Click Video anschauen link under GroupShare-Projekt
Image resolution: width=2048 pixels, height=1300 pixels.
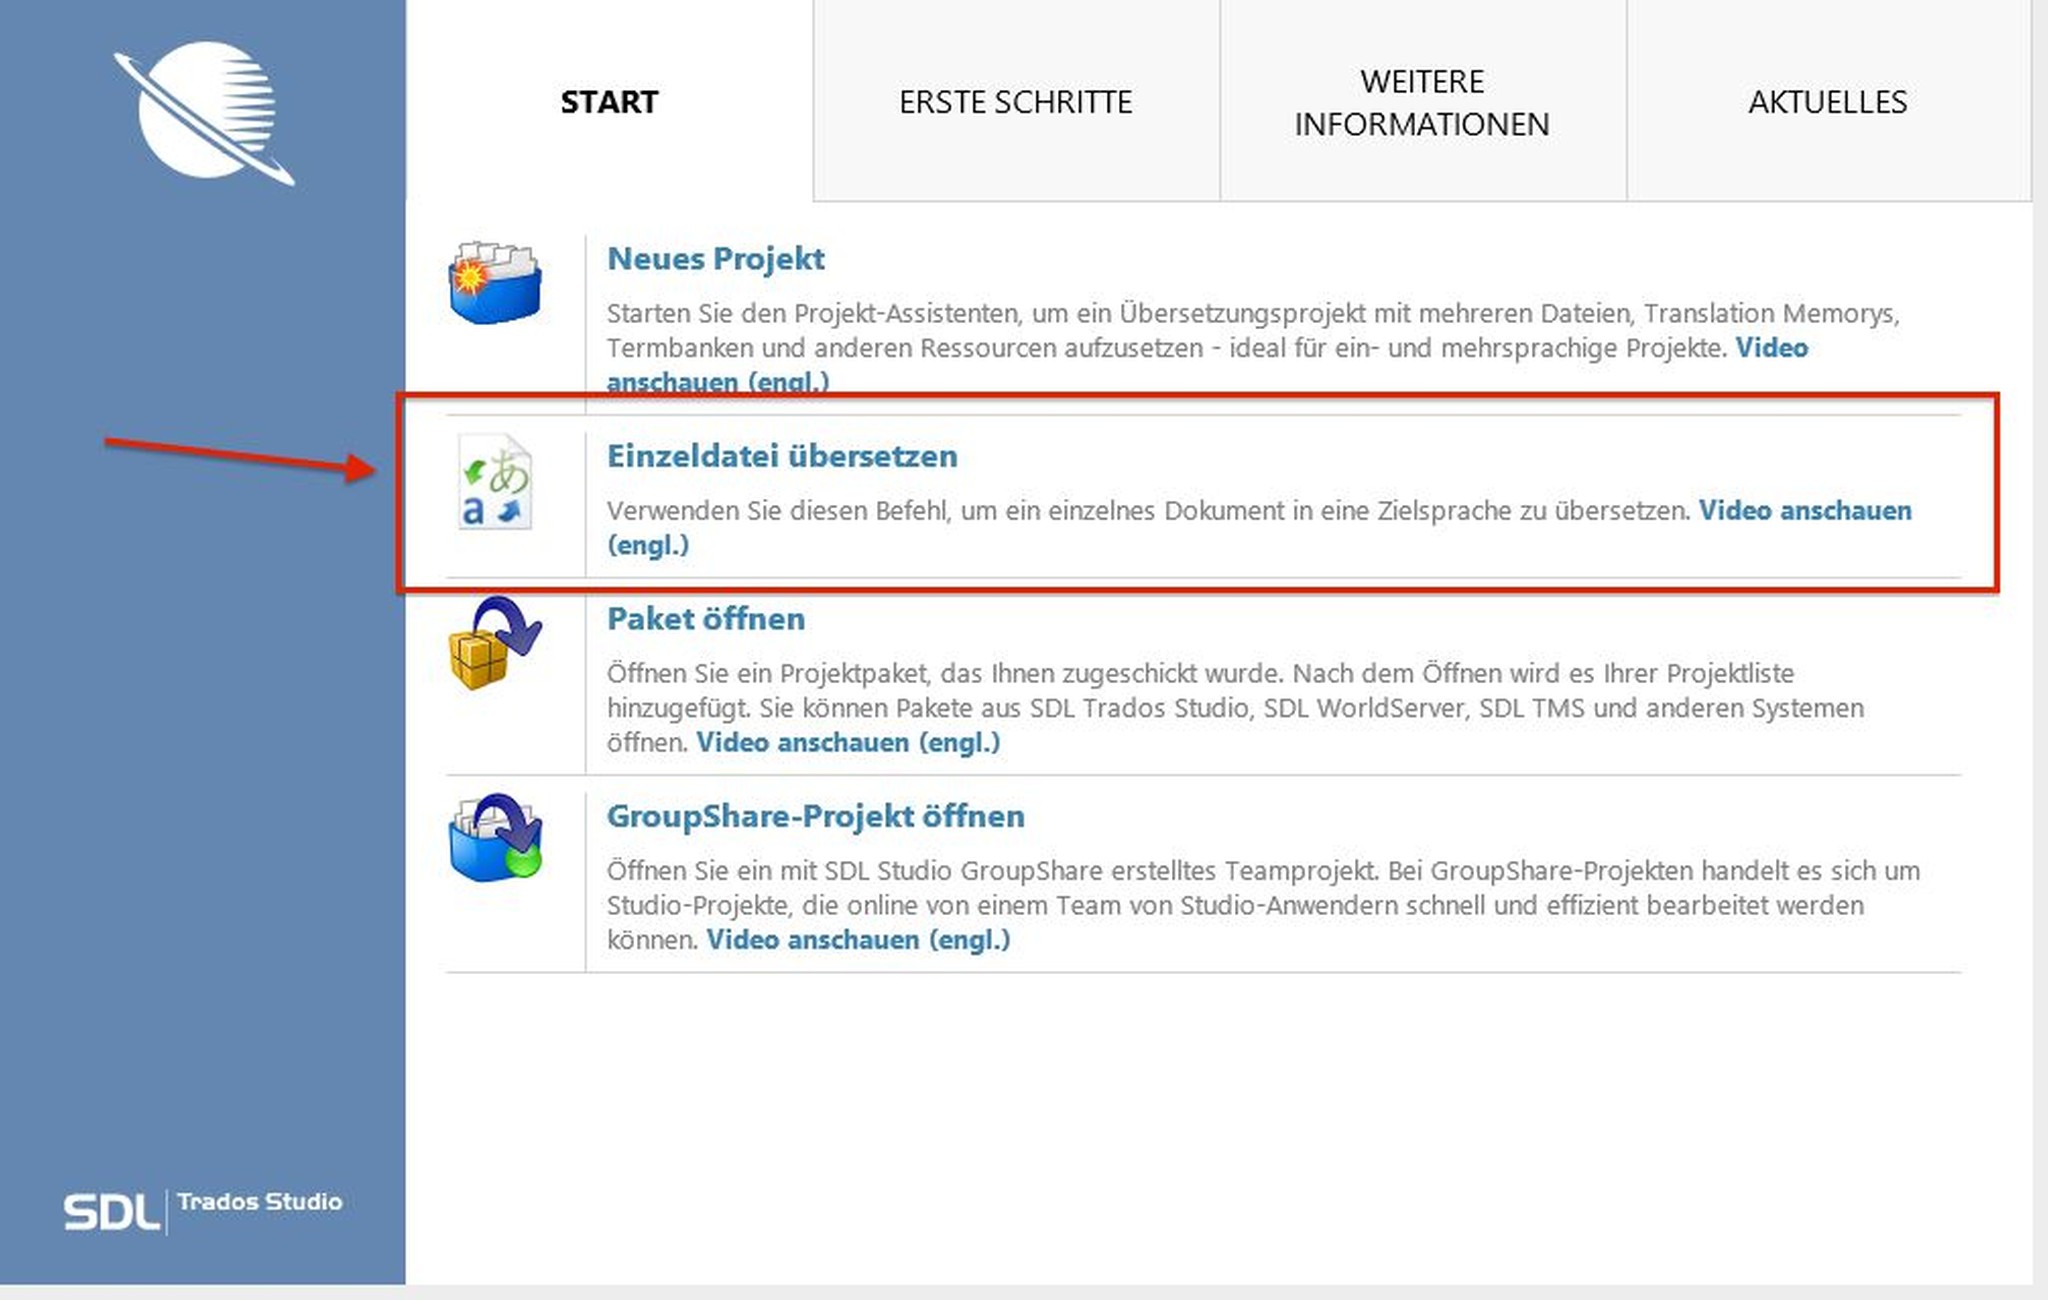coord(857,940)
